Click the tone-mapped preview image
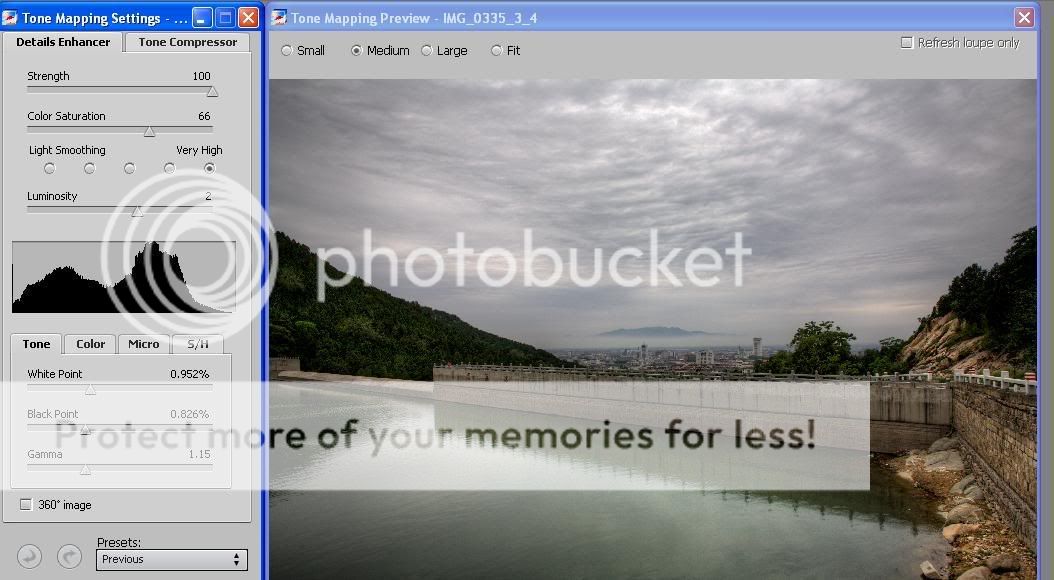This screenshot has width=1054, height=580. [653, 329]
